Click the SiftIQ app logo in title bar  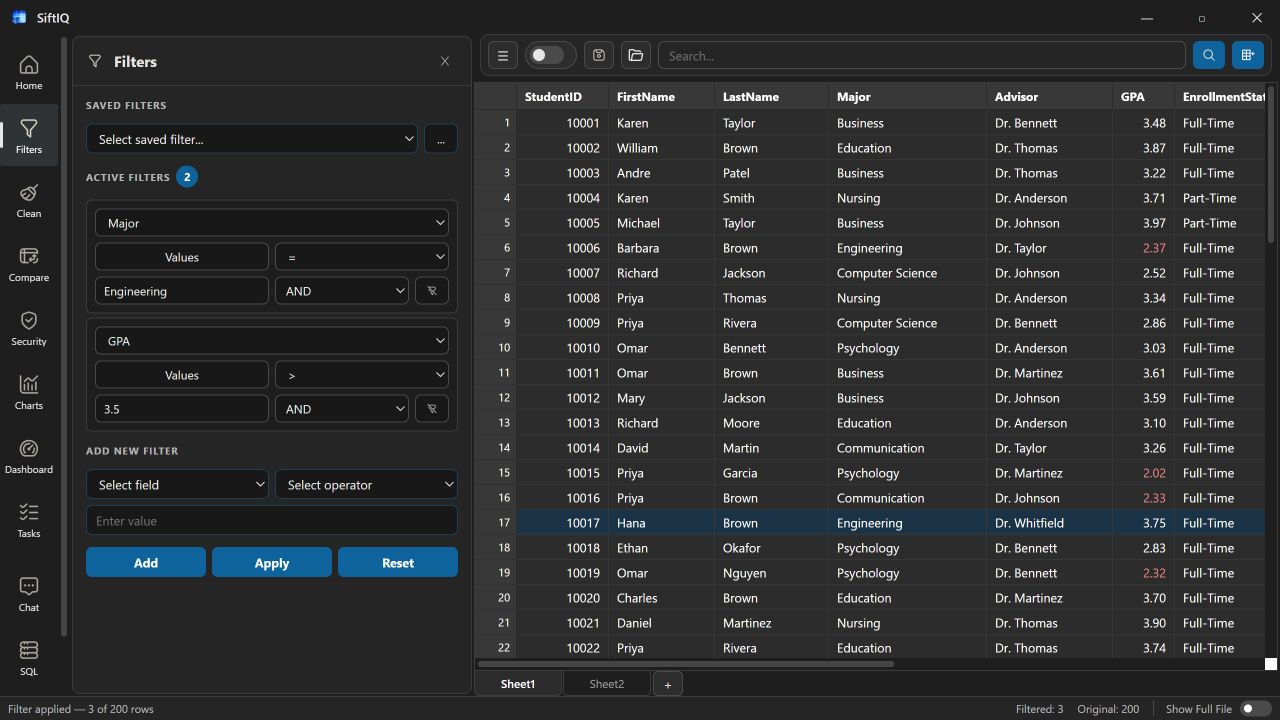point(19,18)
